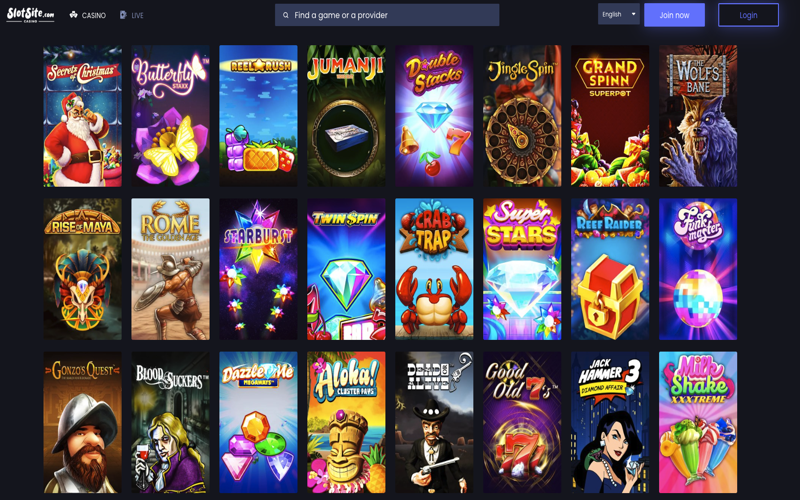Image resolution: width=800 pixels, height=500 pixels.
Task: Click the search magnifier icon
Action: 286,15
